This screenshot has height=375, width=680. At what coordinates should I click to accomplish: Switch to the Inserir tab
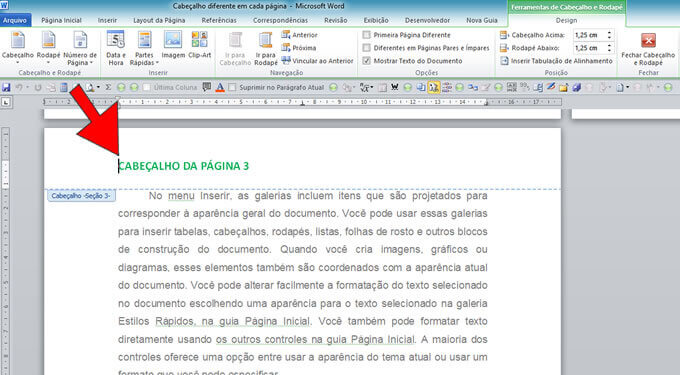[x=107, y=20]
